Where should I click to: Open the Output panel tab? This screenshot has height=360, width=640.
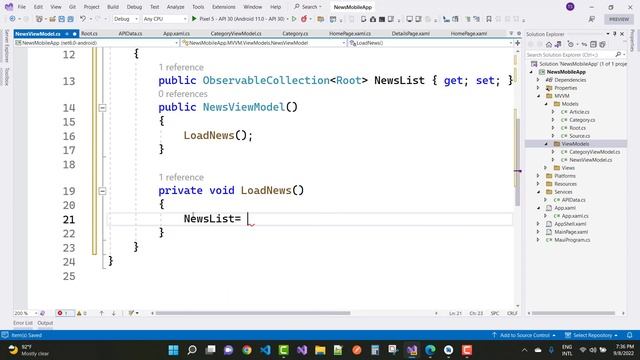(45, 323)
